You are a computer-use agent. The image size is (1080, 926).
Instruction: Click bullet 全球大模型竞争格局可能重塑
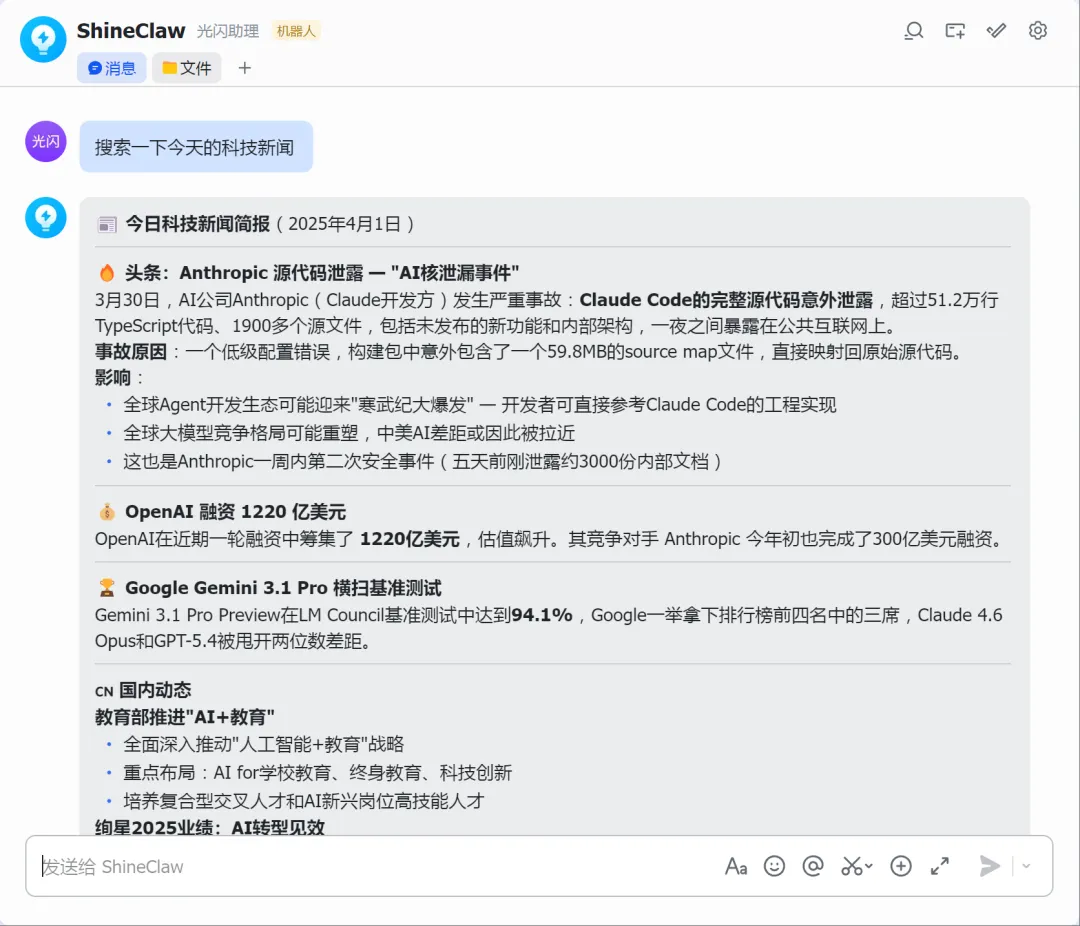tap(349, 433)
